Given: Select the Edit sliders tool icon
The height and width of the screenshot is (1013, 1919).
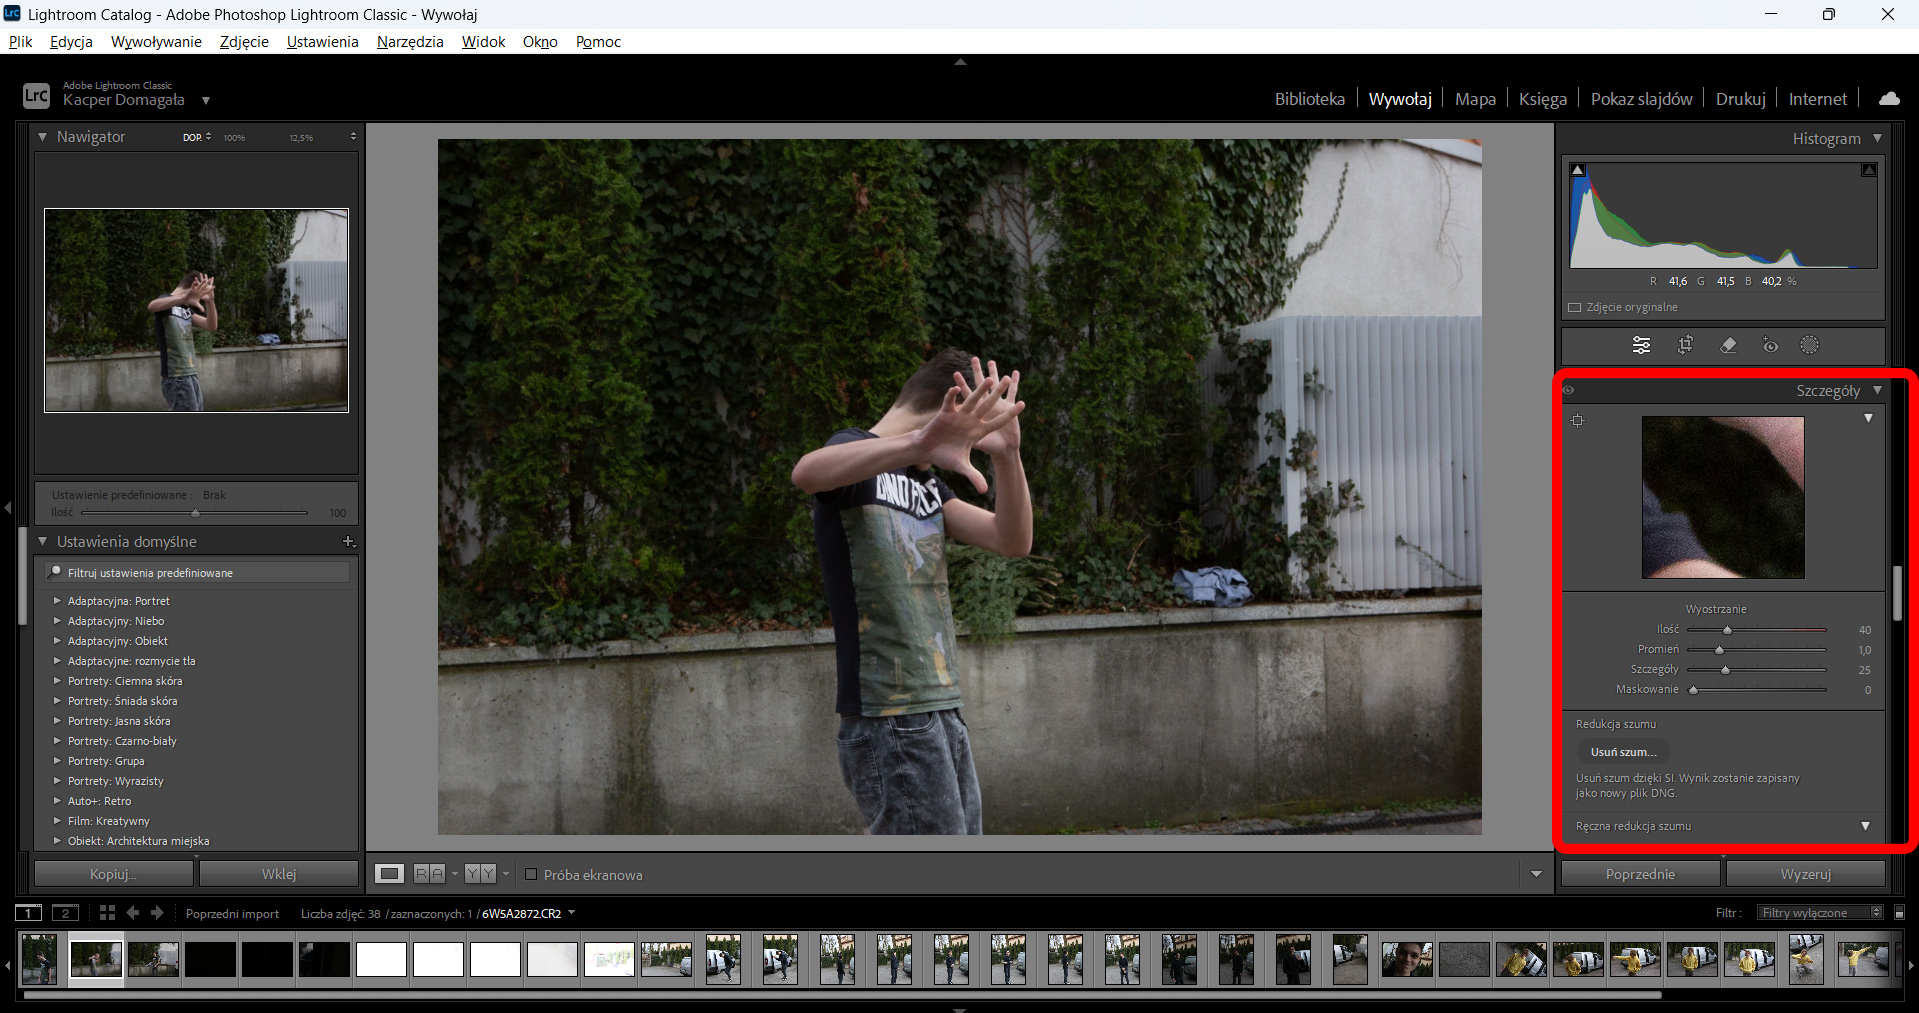Looking at the screenshot, I should (x=1641, y=345).
